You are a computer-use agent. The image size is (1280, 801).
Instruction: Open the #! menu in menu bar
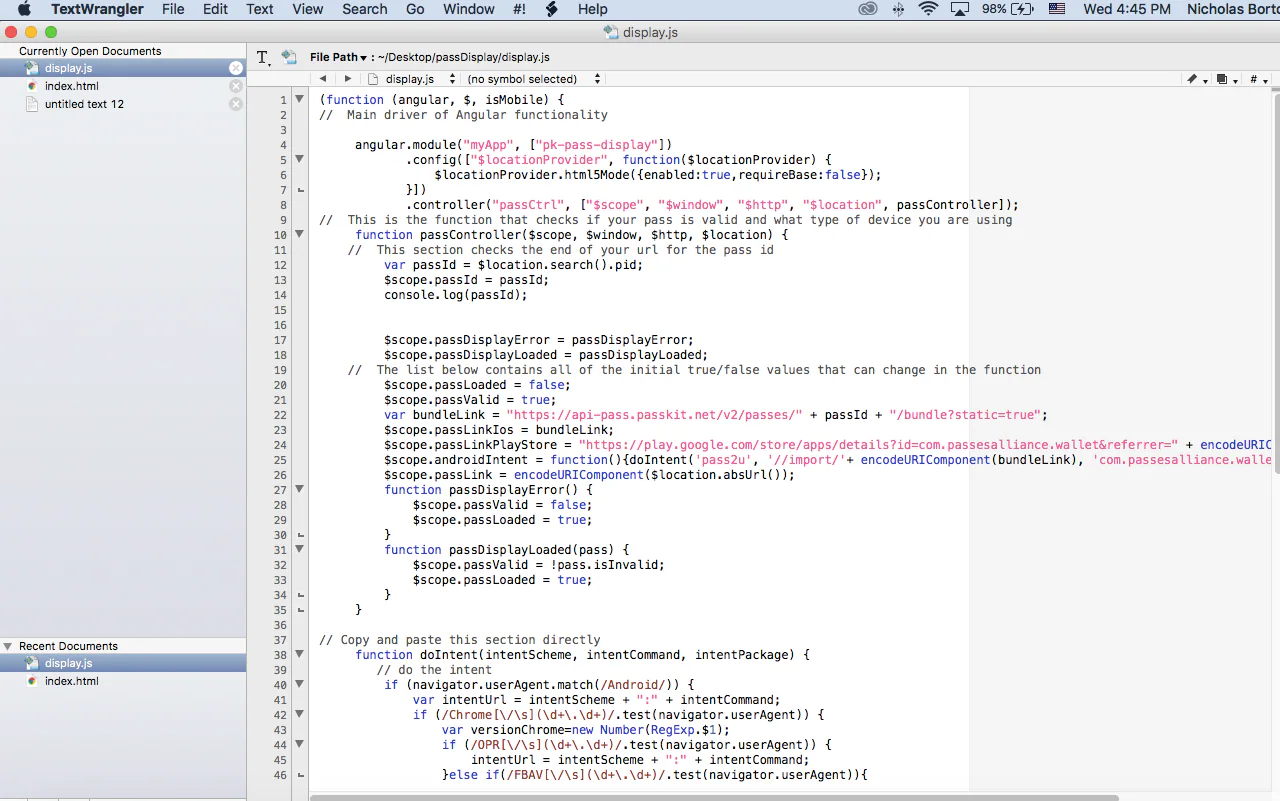519,9
